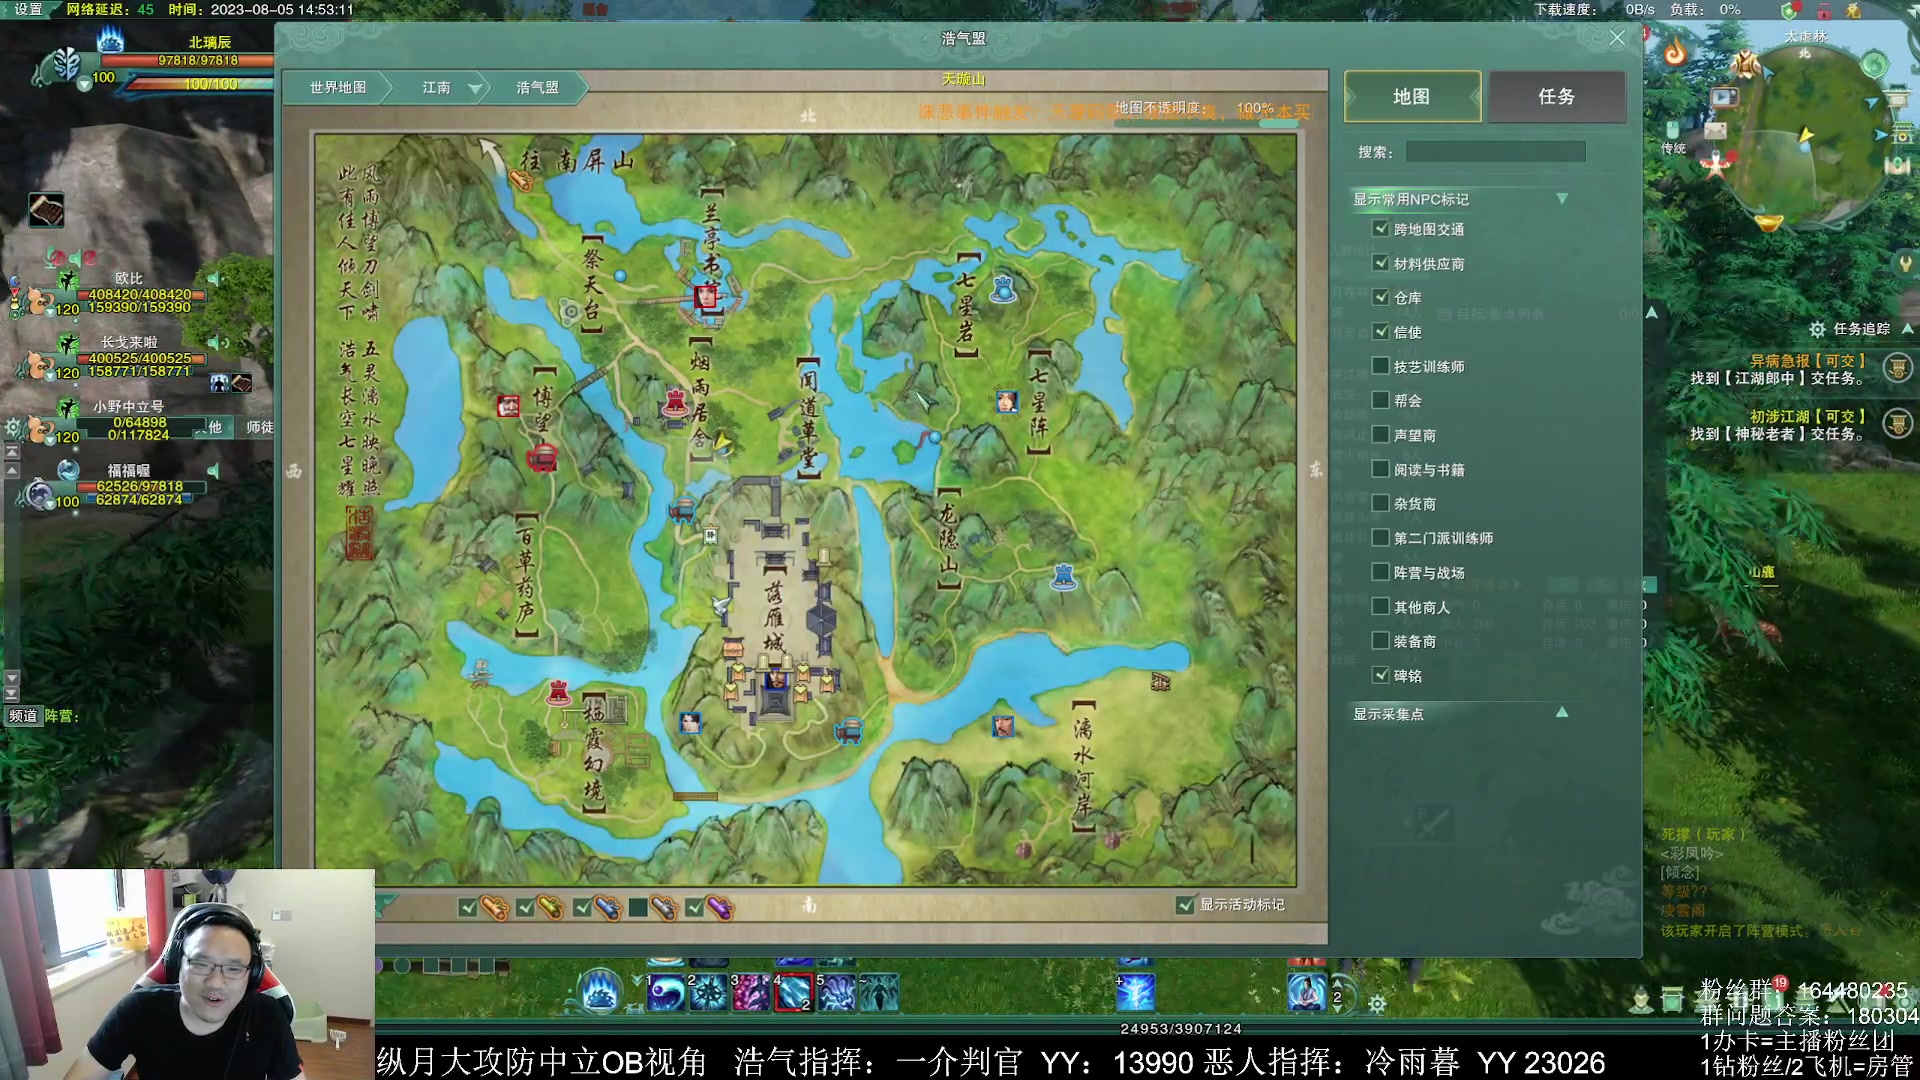Open the 设置 menu at top left
Screen dimensions: 1920x1080
pos(29,9)
